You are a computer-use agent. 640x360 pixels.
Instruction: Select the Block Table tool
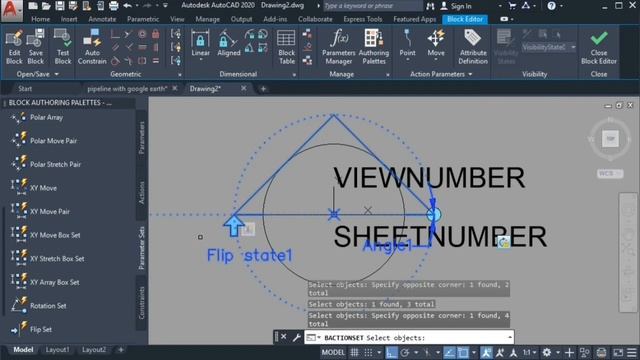(287, 47)
